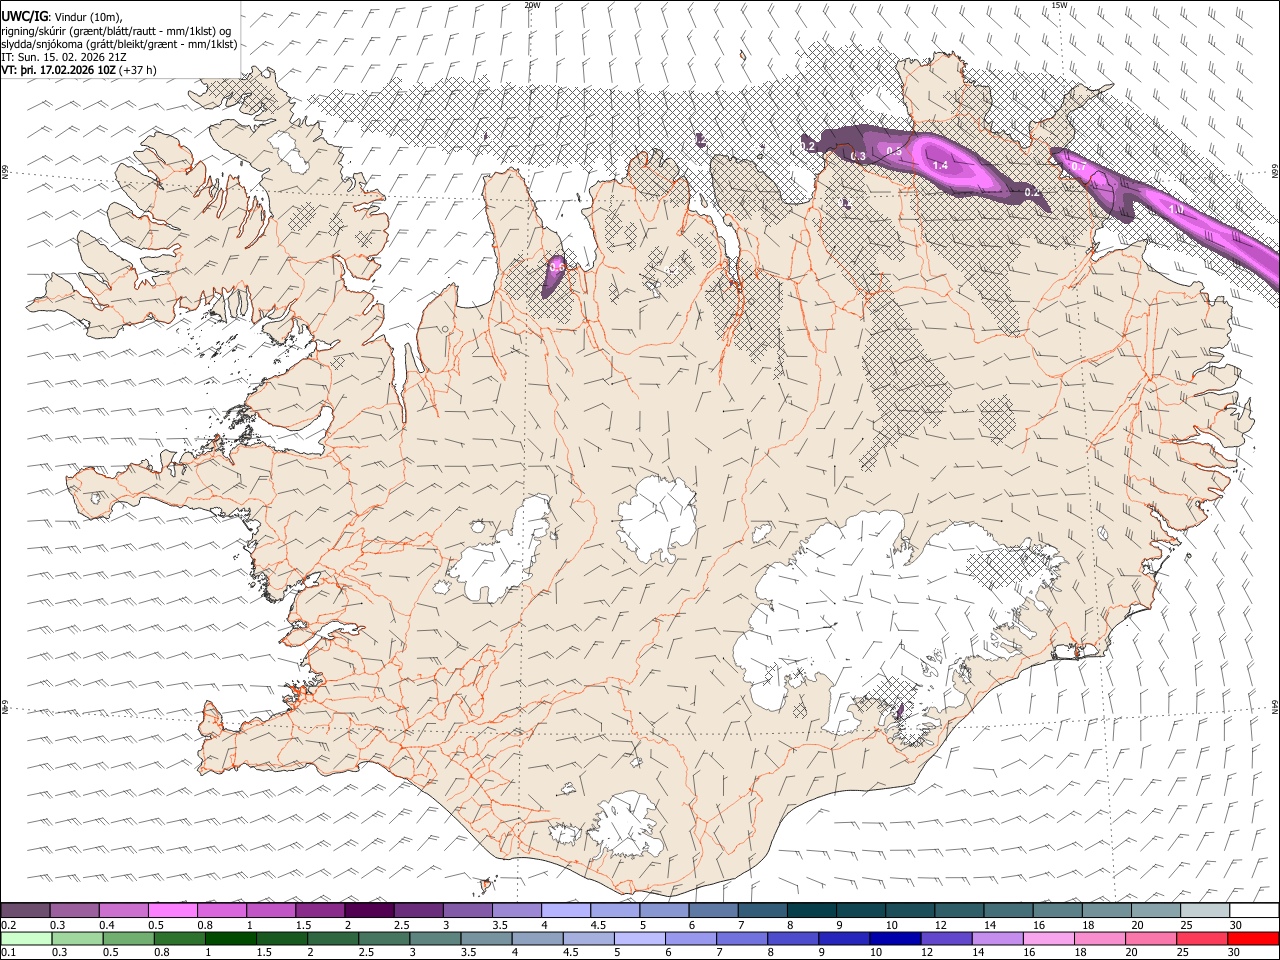
Task: Click the '4.5' label under upper legend row
Action: (x=598, y=925)
